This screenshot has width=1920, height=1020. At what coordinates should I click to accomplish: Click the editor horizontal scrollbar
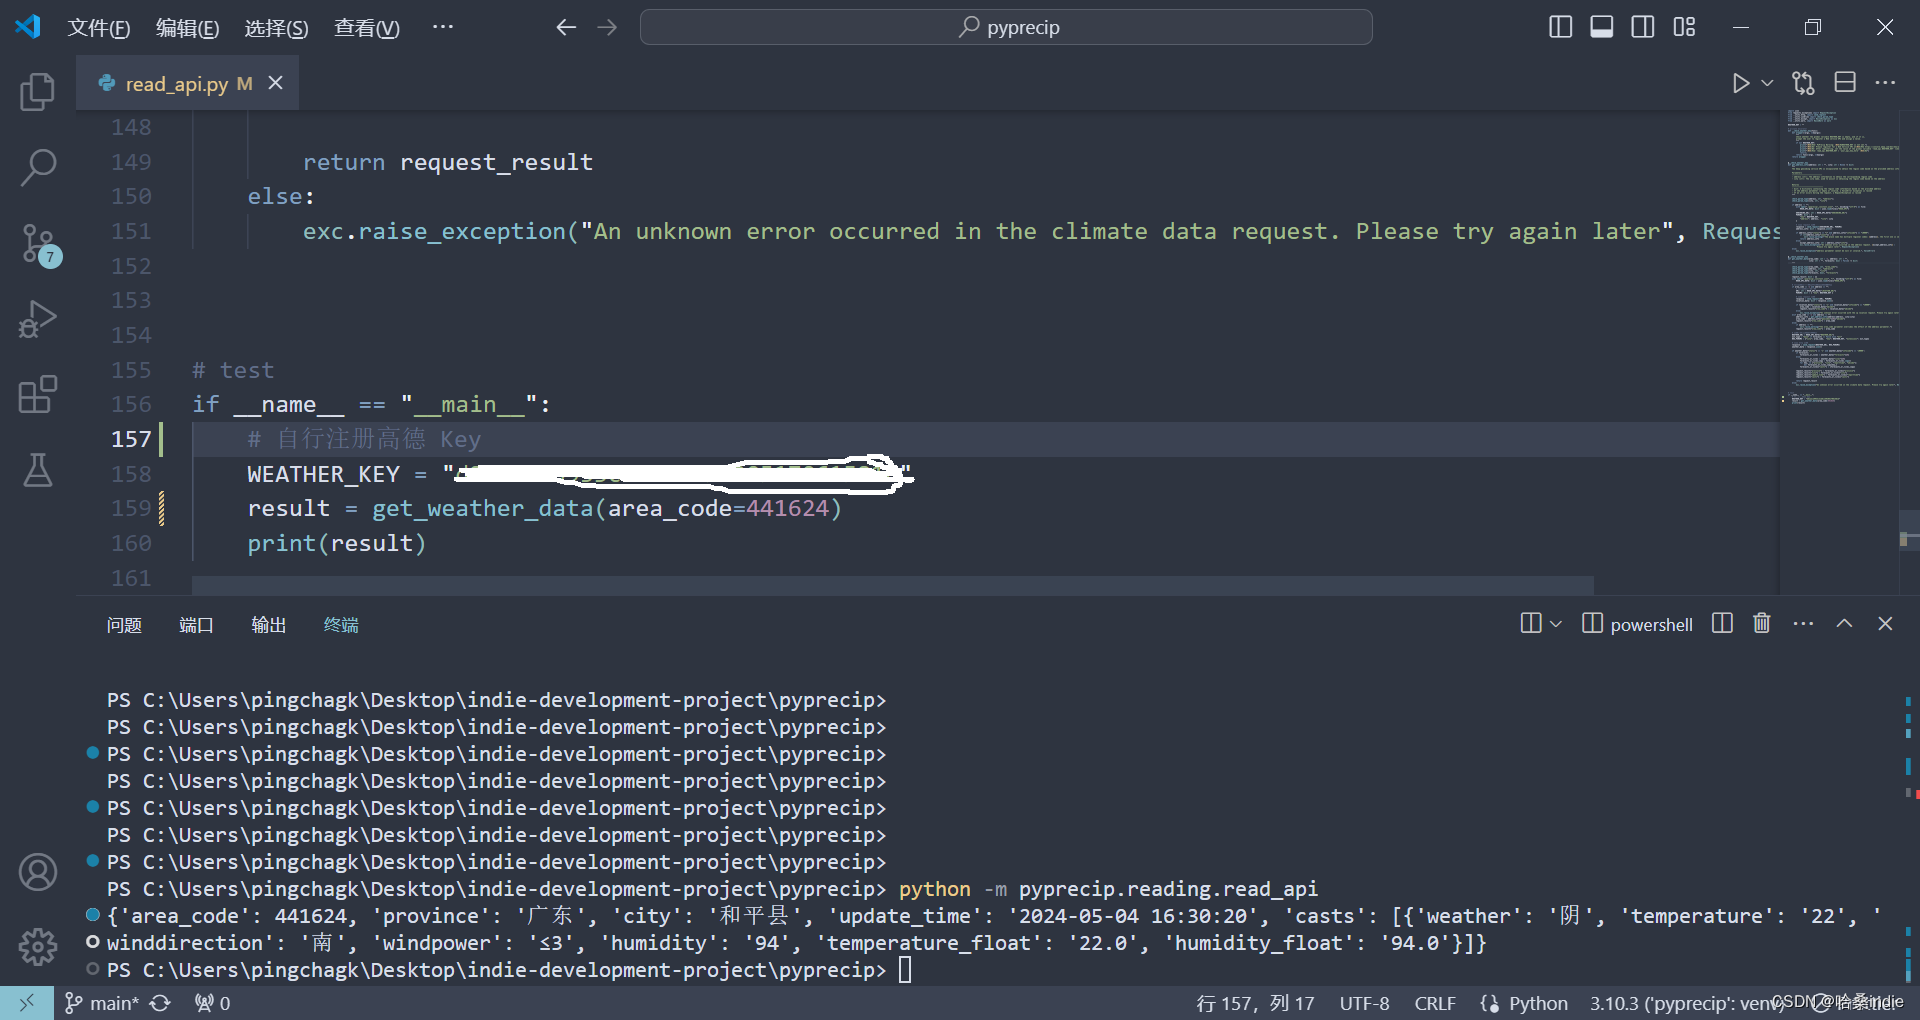[892, 584]
